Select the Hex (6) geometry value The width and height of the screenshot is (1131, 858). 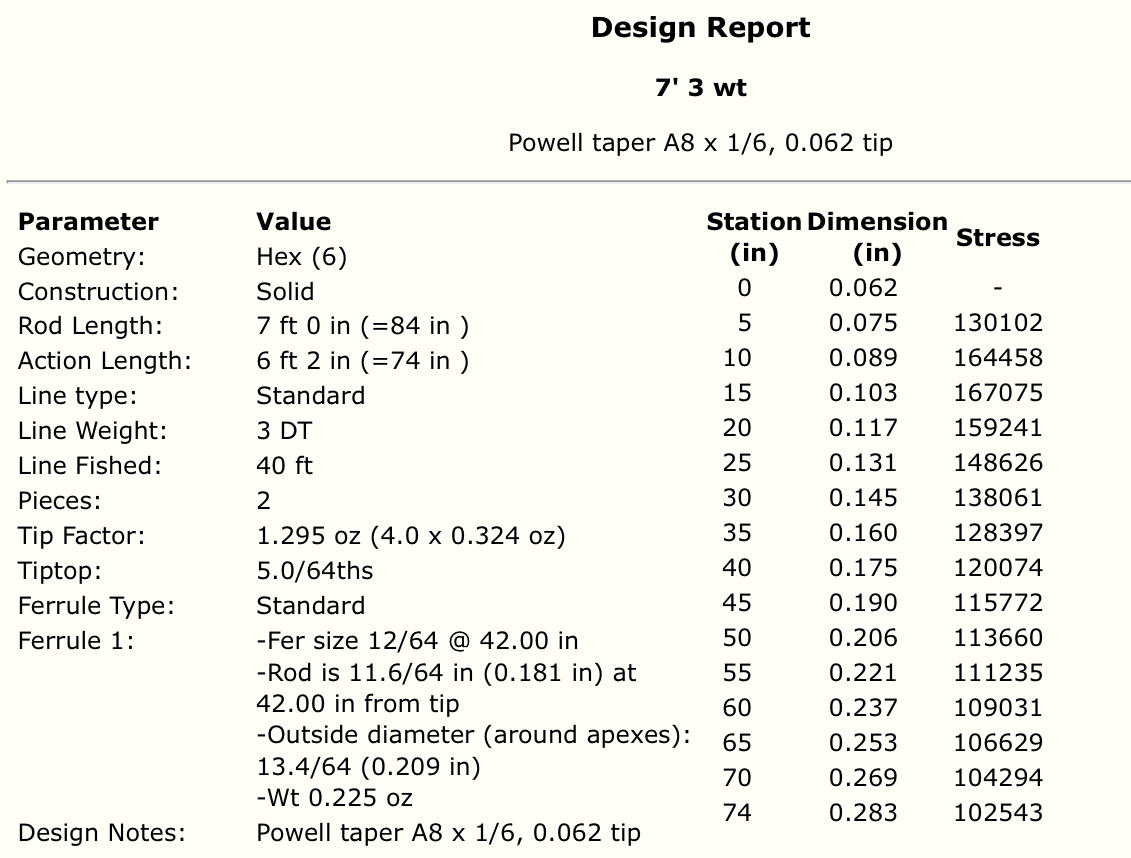pyautogui.click(x=302, y=257)
